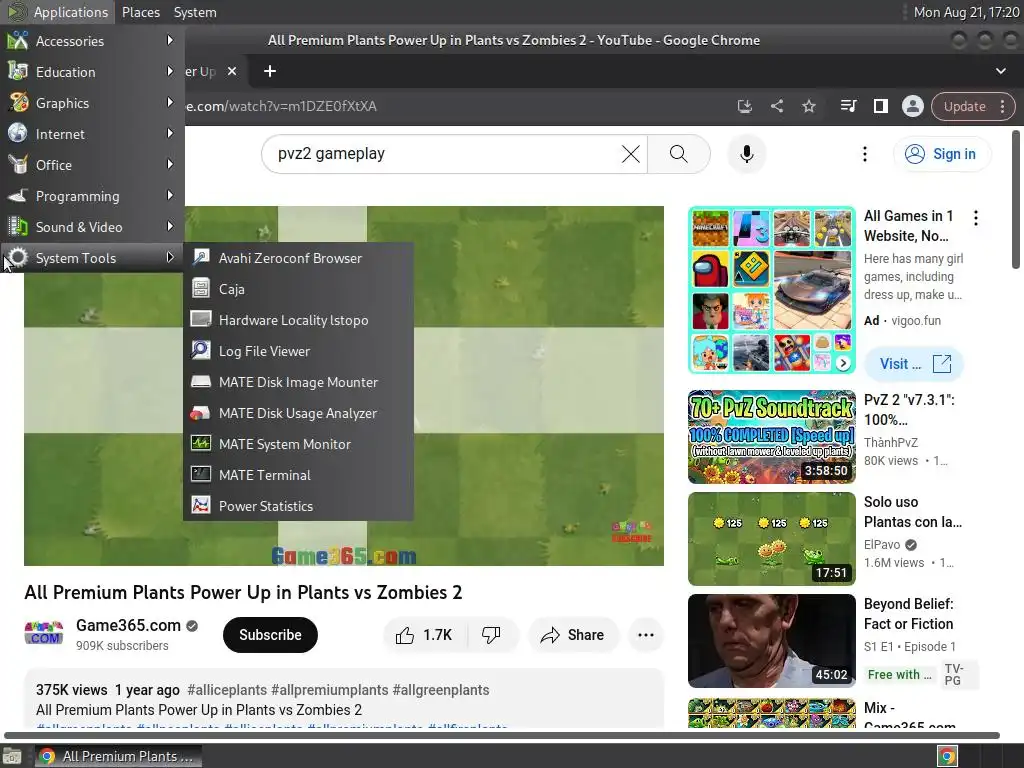Open ad options three-dot menu

pos(976,218)
